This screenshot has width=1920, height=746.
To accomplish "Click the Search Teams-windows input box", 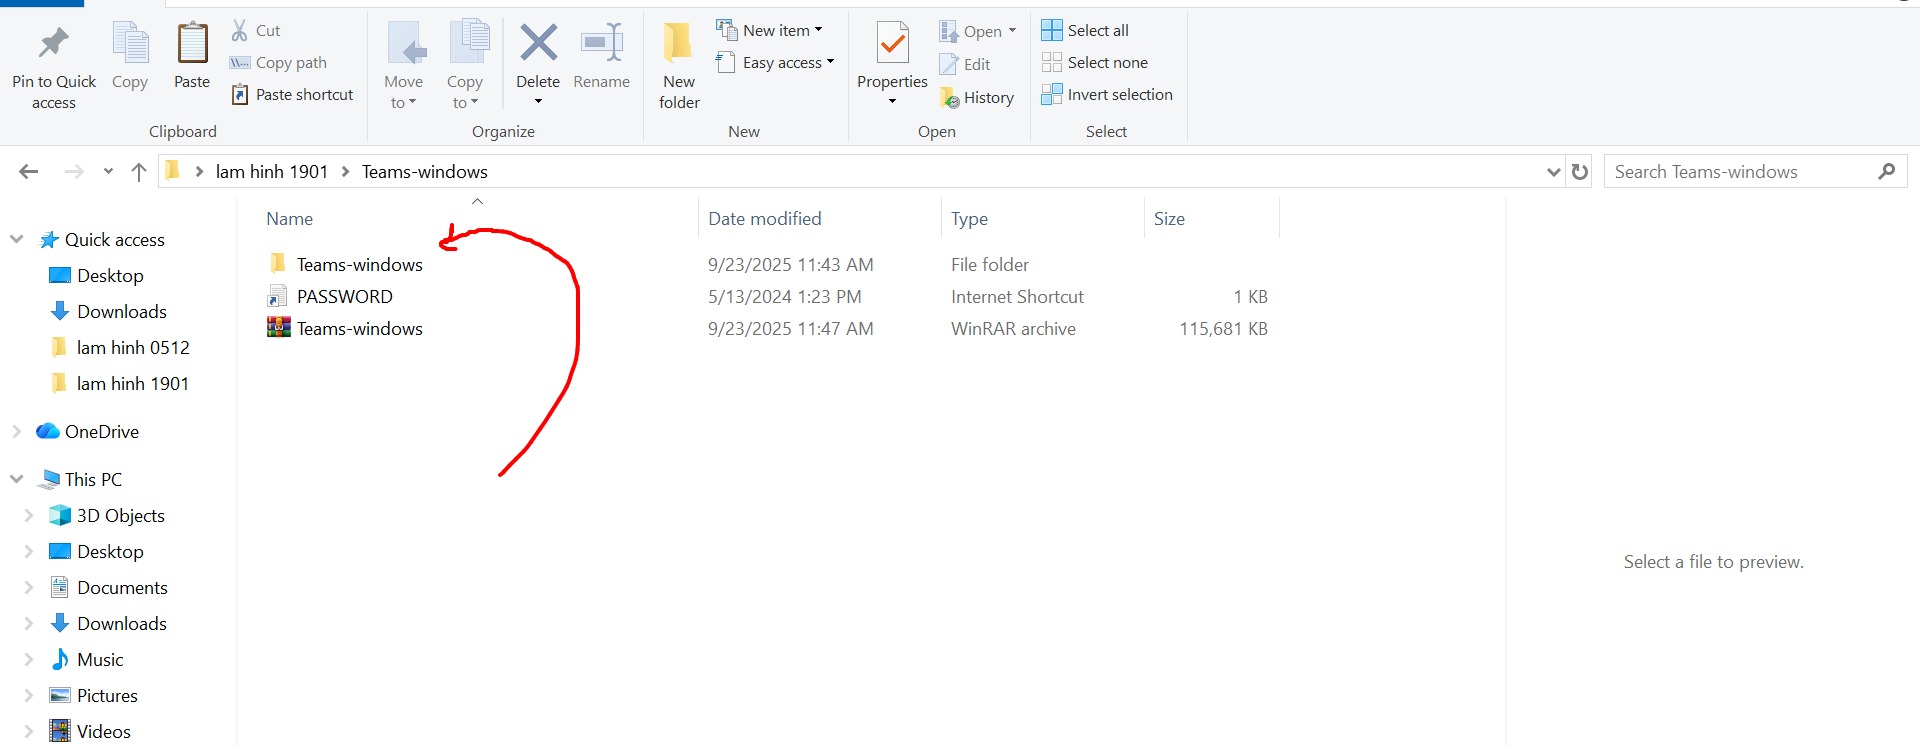I will click(x=1740, y=172).
